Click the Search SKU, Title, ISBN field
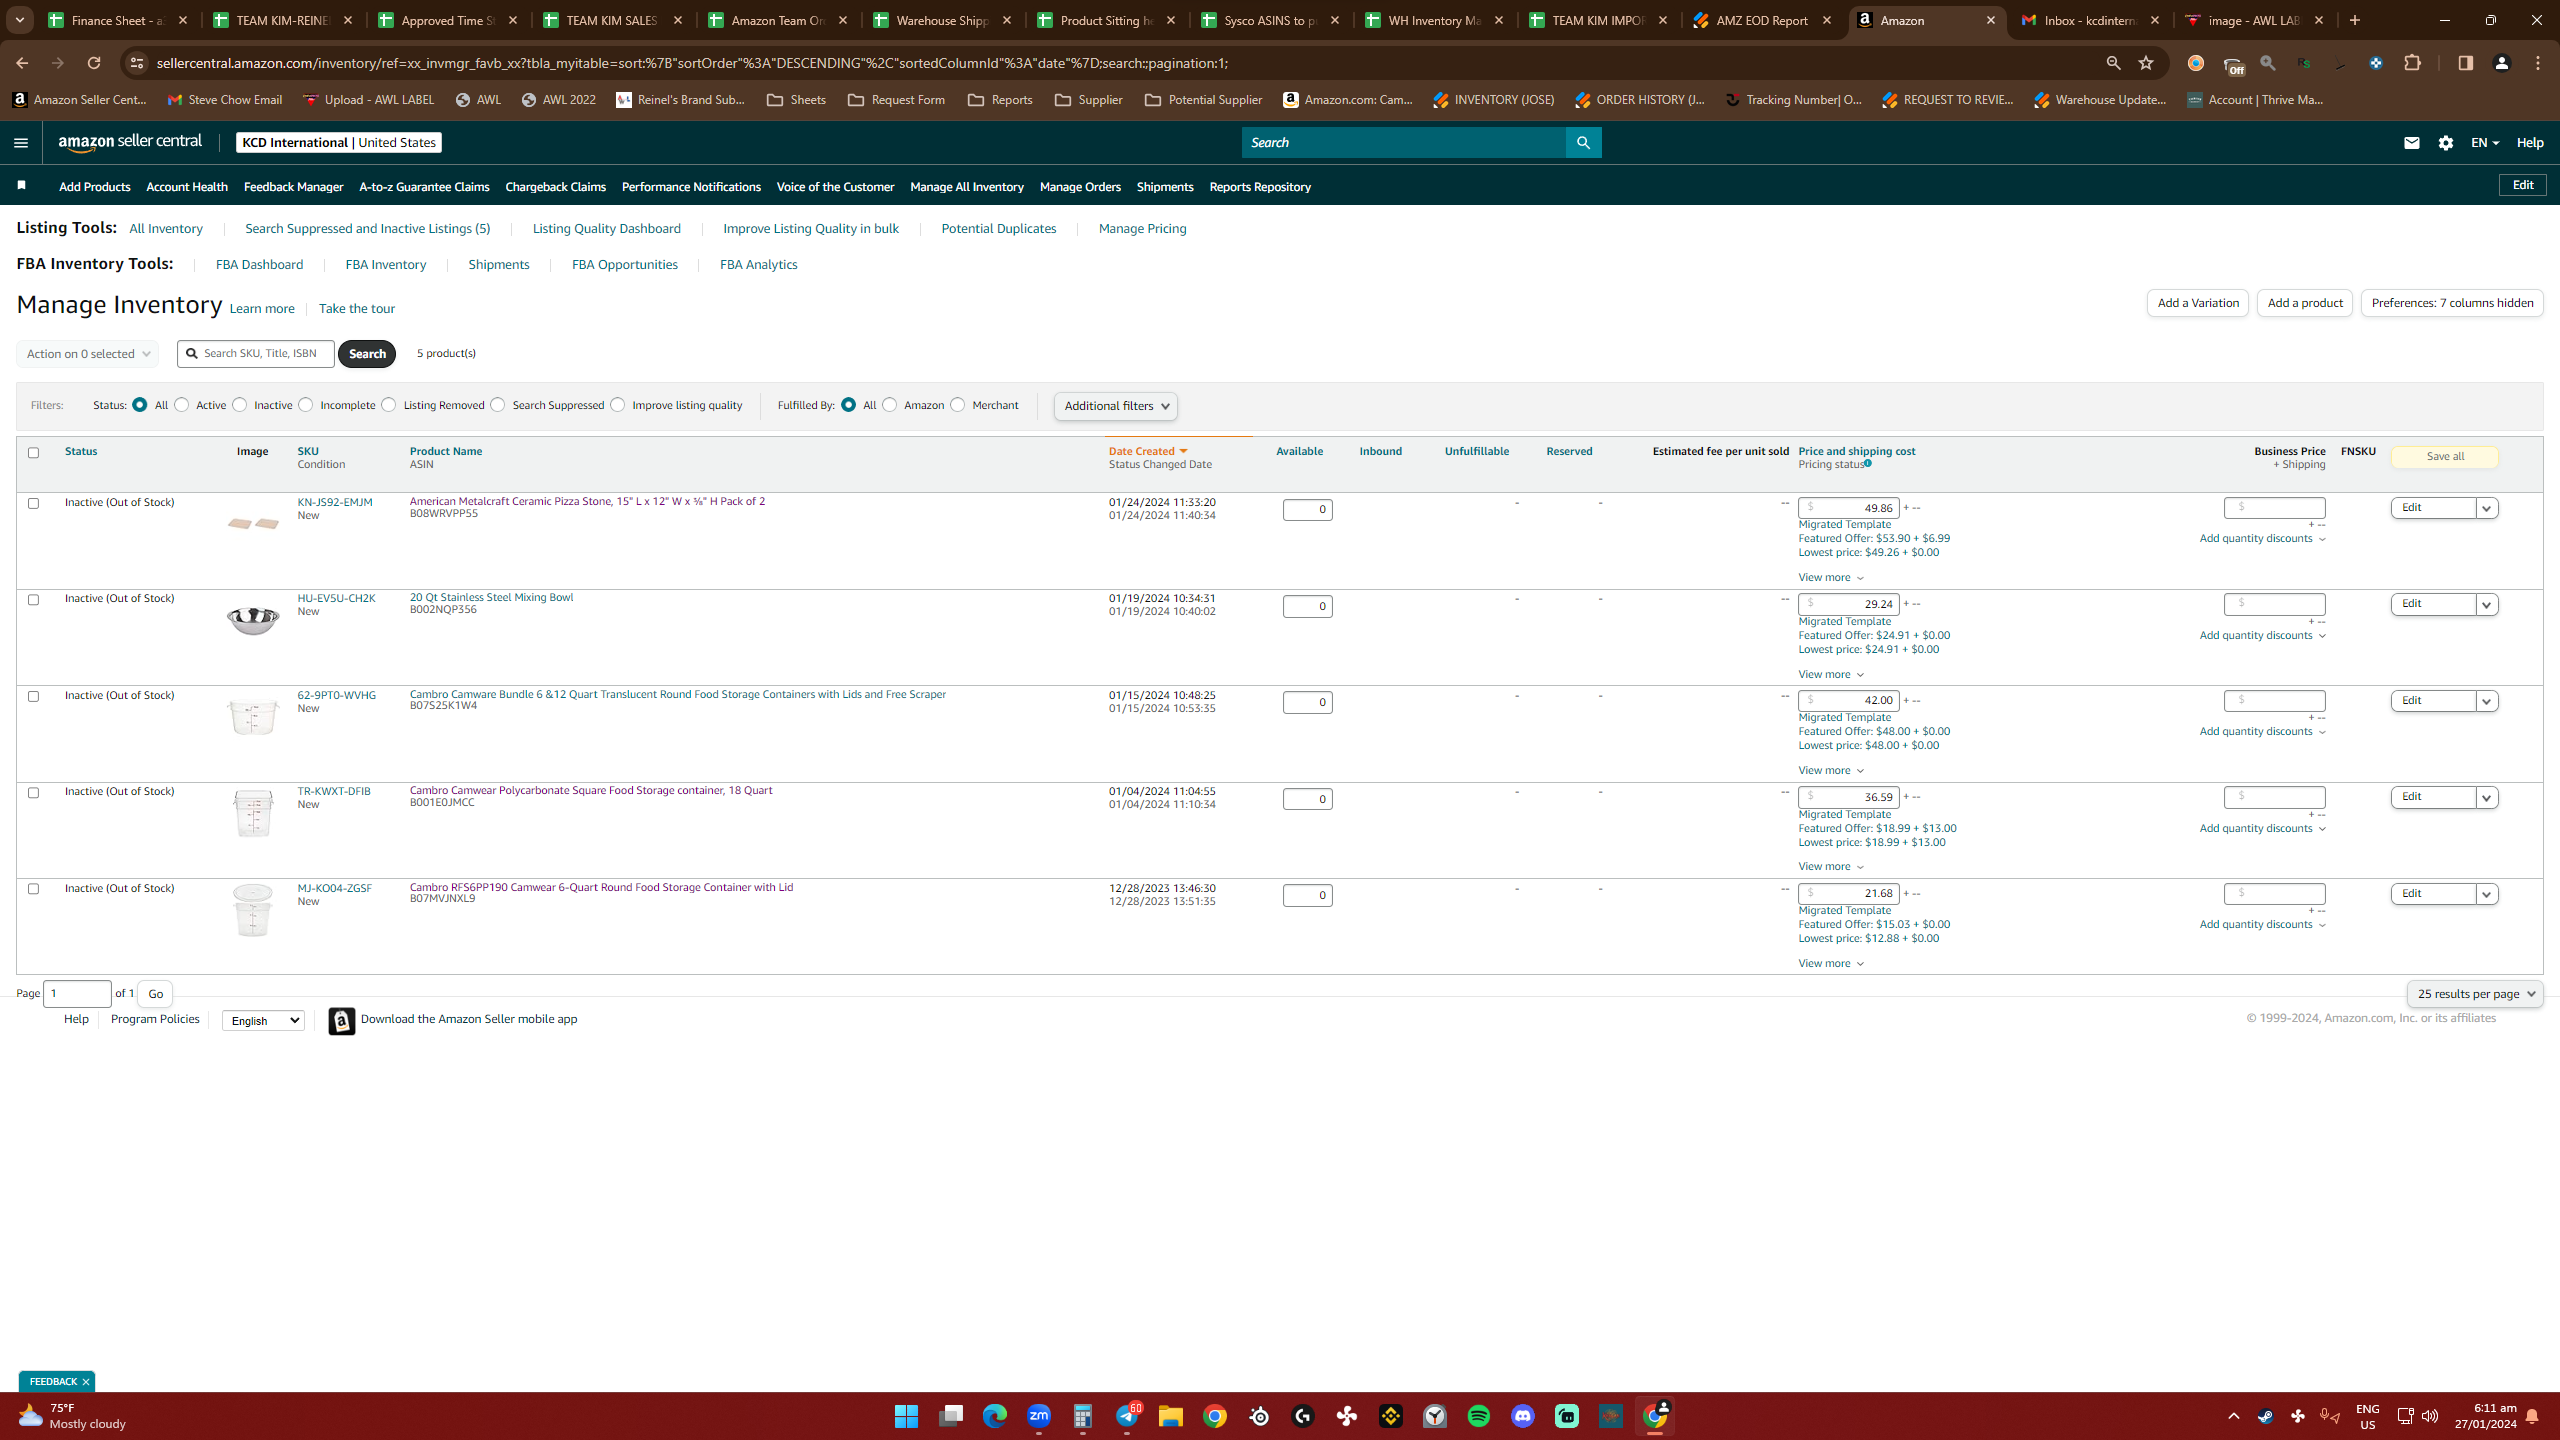The image size is (2560, 1440). click(256, 354)
